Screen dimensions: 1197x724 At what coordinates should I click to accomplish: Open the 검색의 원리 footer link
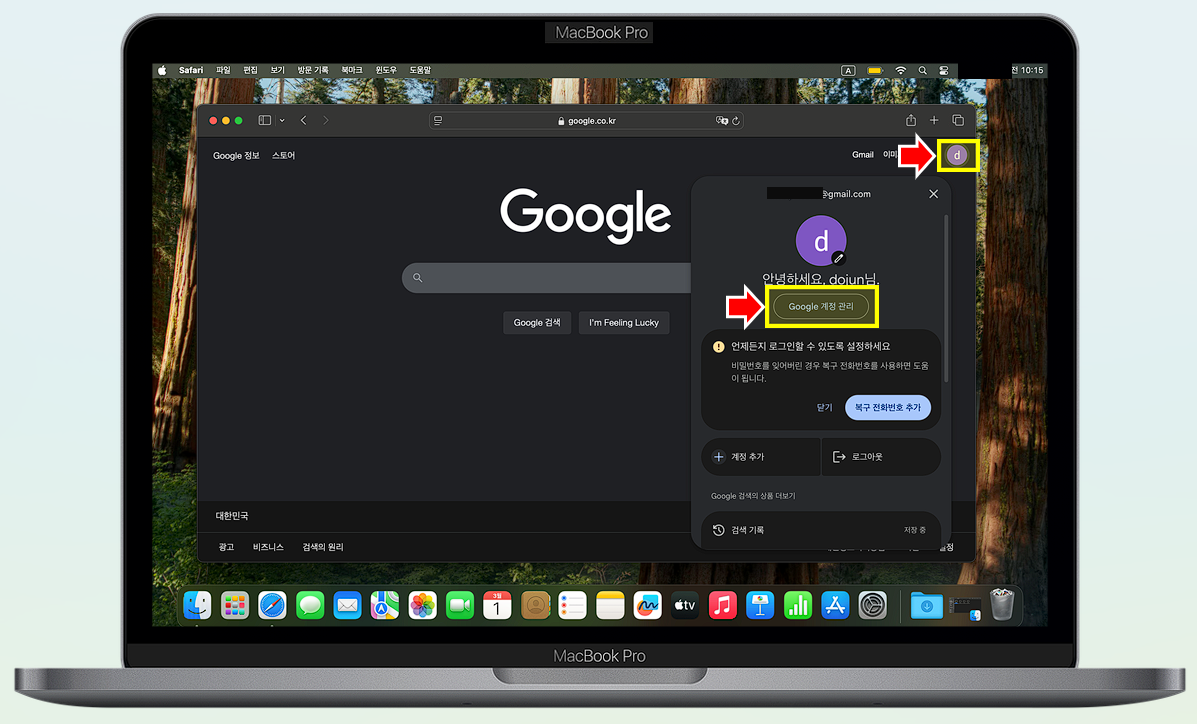click(323, 547)
